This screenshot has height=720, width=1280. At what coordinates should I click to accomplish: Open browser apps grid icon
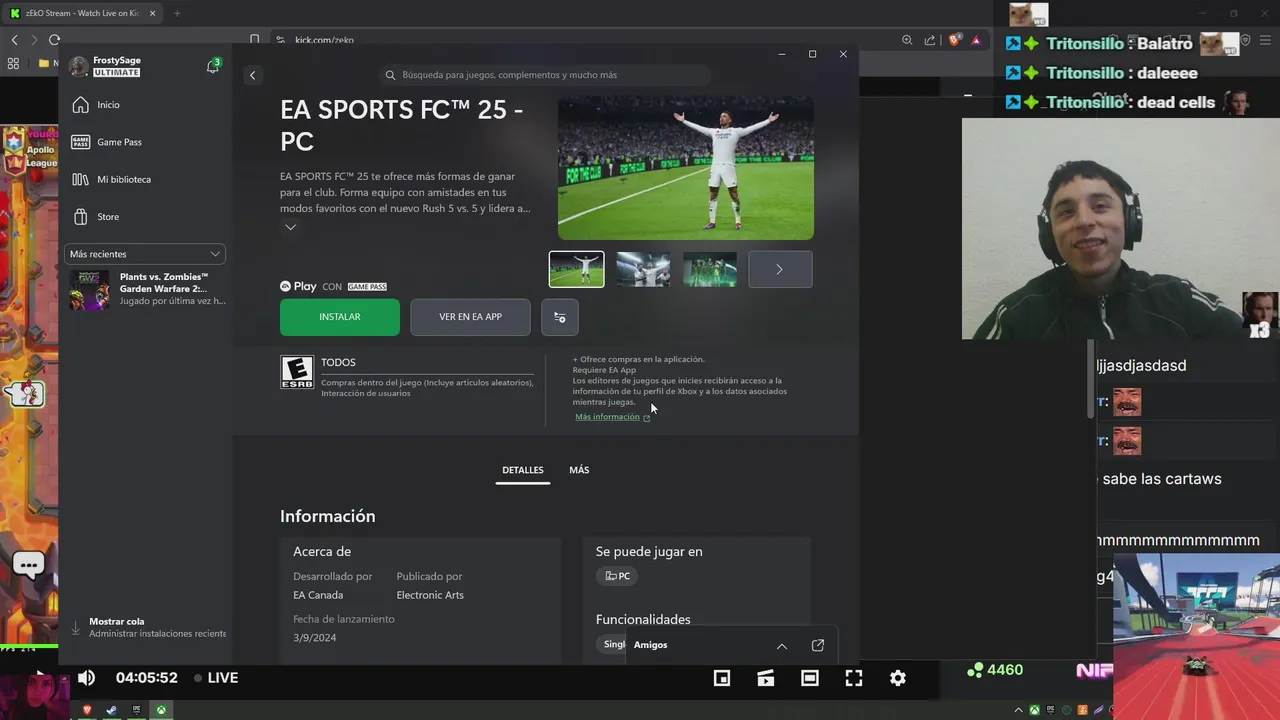pyautogui.click(x=13, y=63)
